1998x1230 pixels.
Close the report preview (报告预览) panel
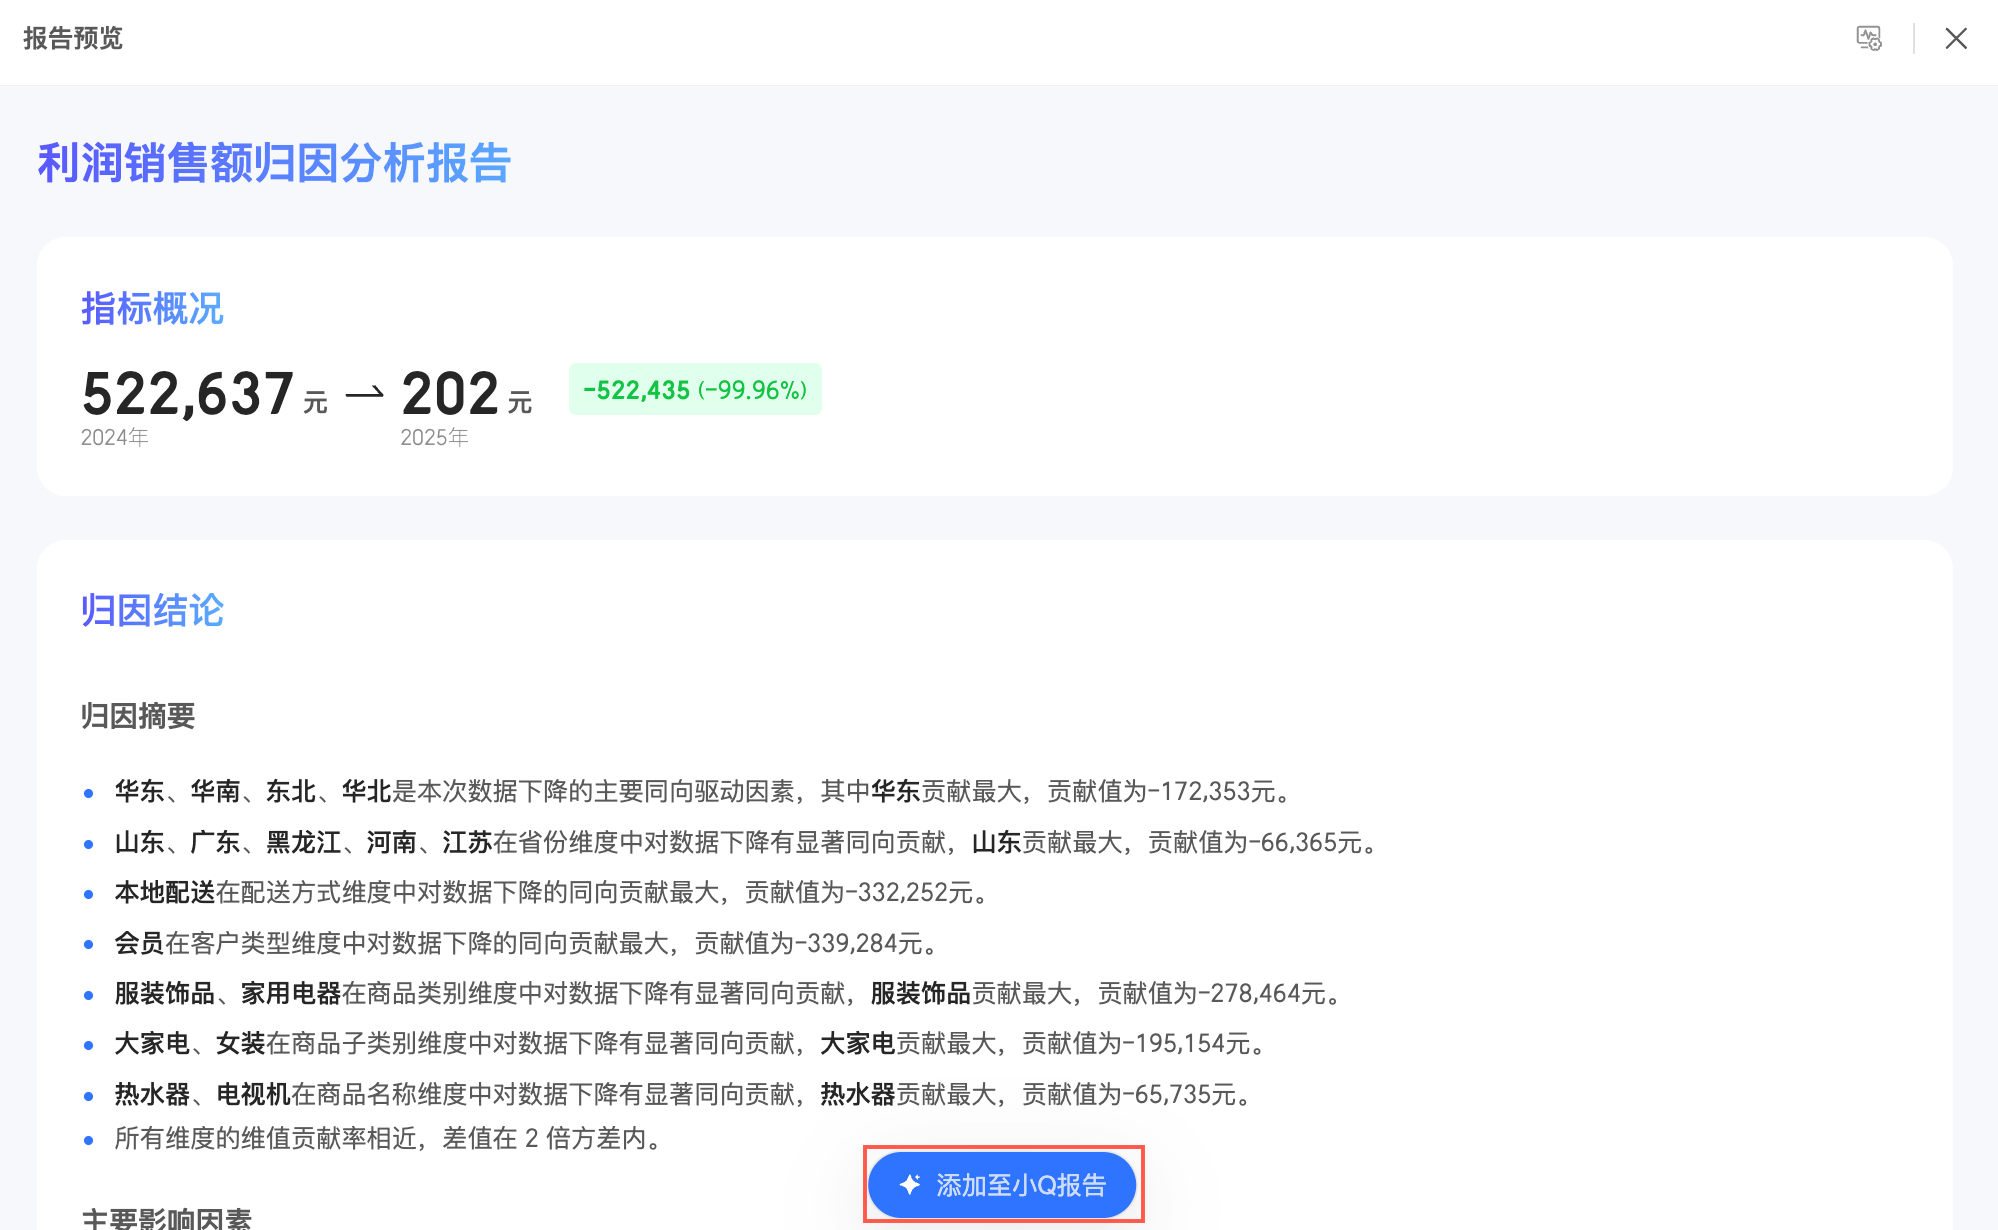click(x=1955, y=38)
